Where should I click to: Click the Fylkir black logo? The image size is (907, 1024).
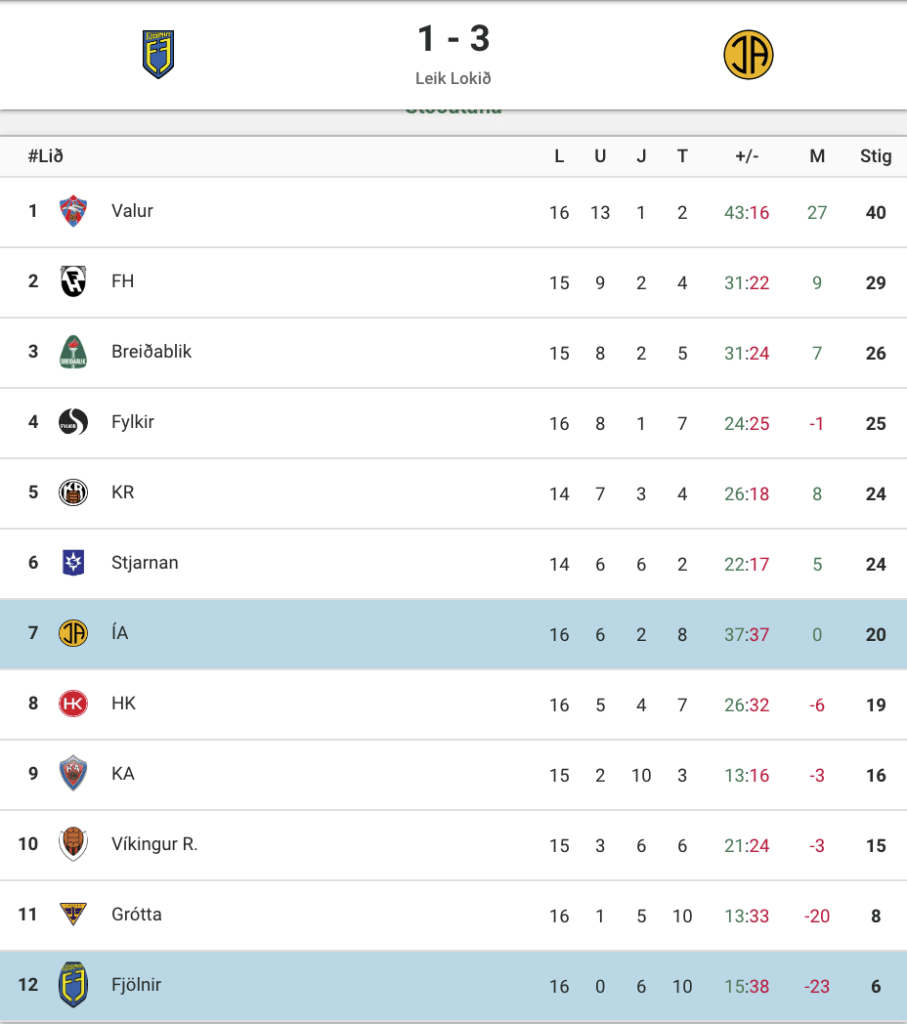[x=73, y=422]
